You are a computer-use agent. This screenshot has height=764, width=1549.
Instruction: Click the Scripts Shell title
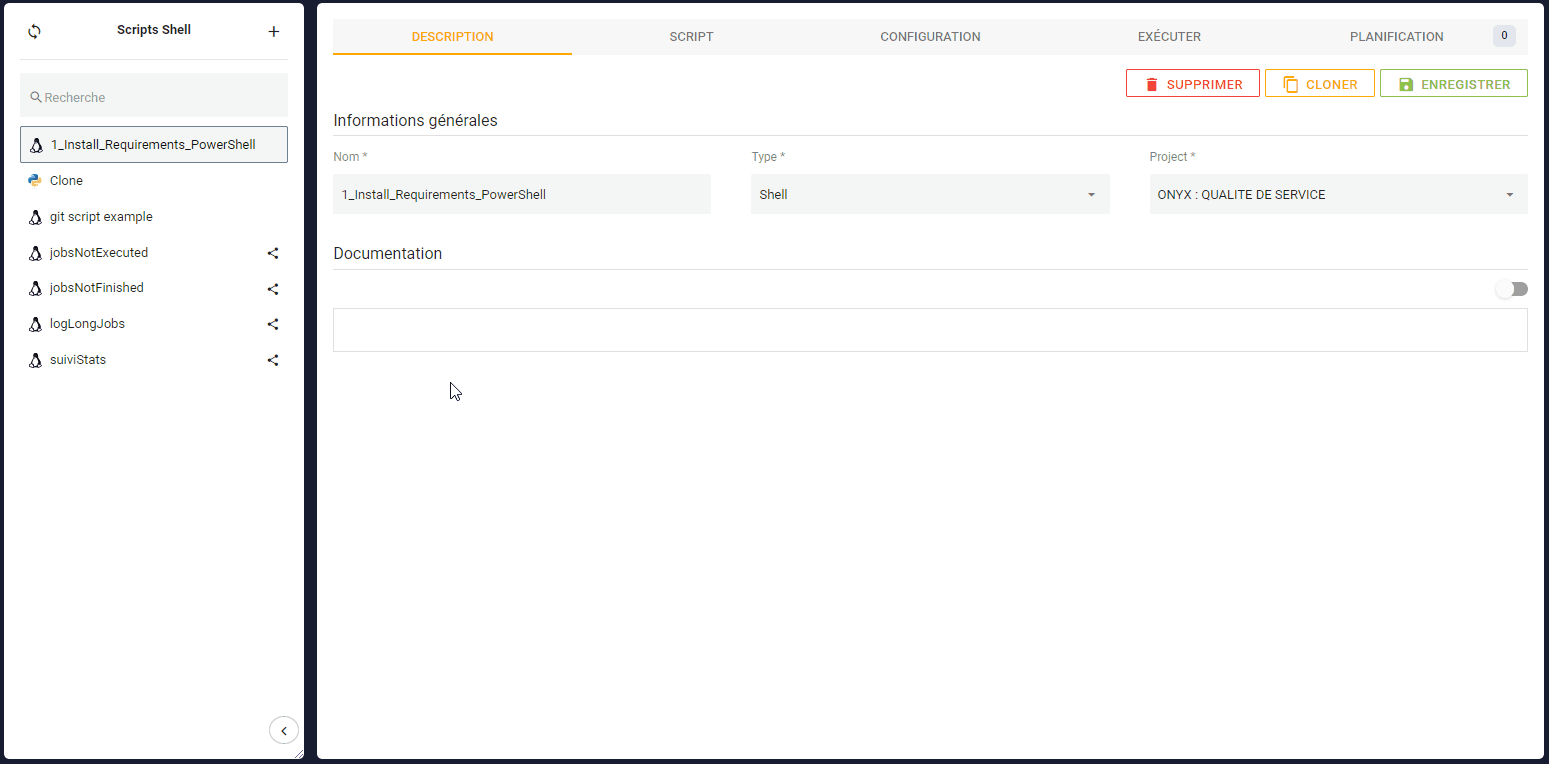pyautogui.click(x=154, y=30)
